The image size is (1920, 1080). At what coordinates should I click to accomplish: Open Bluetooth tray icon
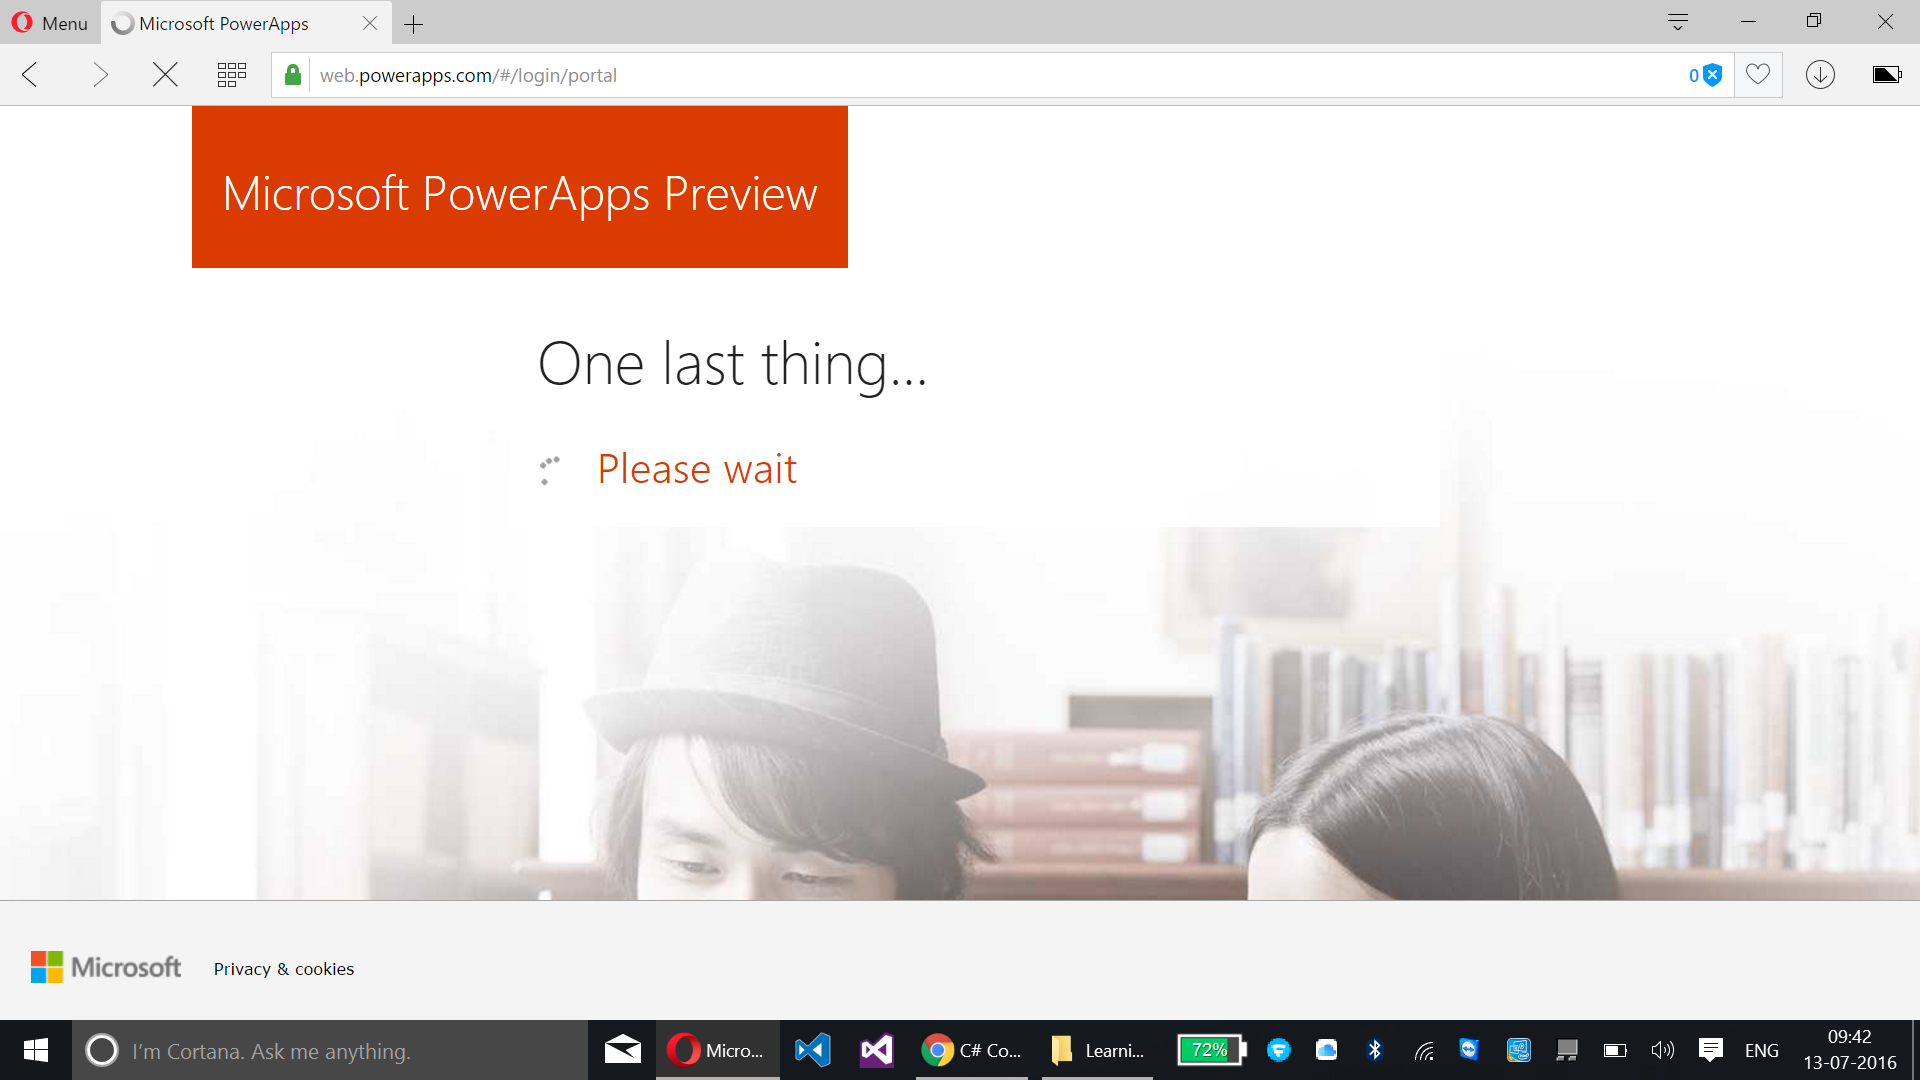pyautogui.click(x=1375, y=1050)
